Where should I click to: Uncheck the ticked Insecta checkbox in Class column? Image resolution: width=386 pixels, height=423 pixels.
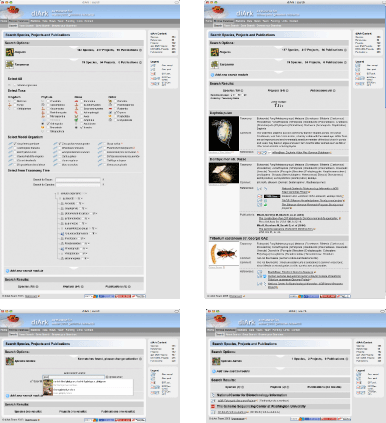click(x=82, y=127)
